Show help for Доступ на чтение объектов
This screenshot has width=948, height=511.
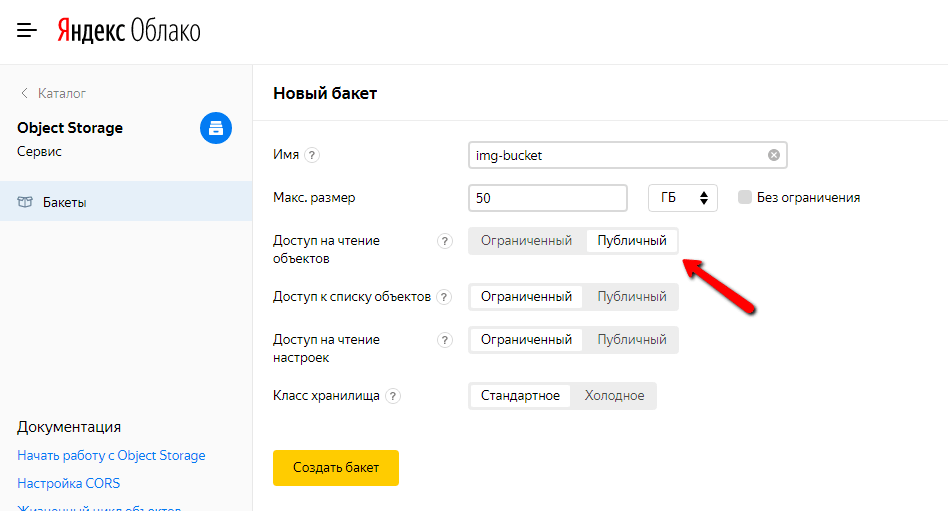click(x=445, y=241)
